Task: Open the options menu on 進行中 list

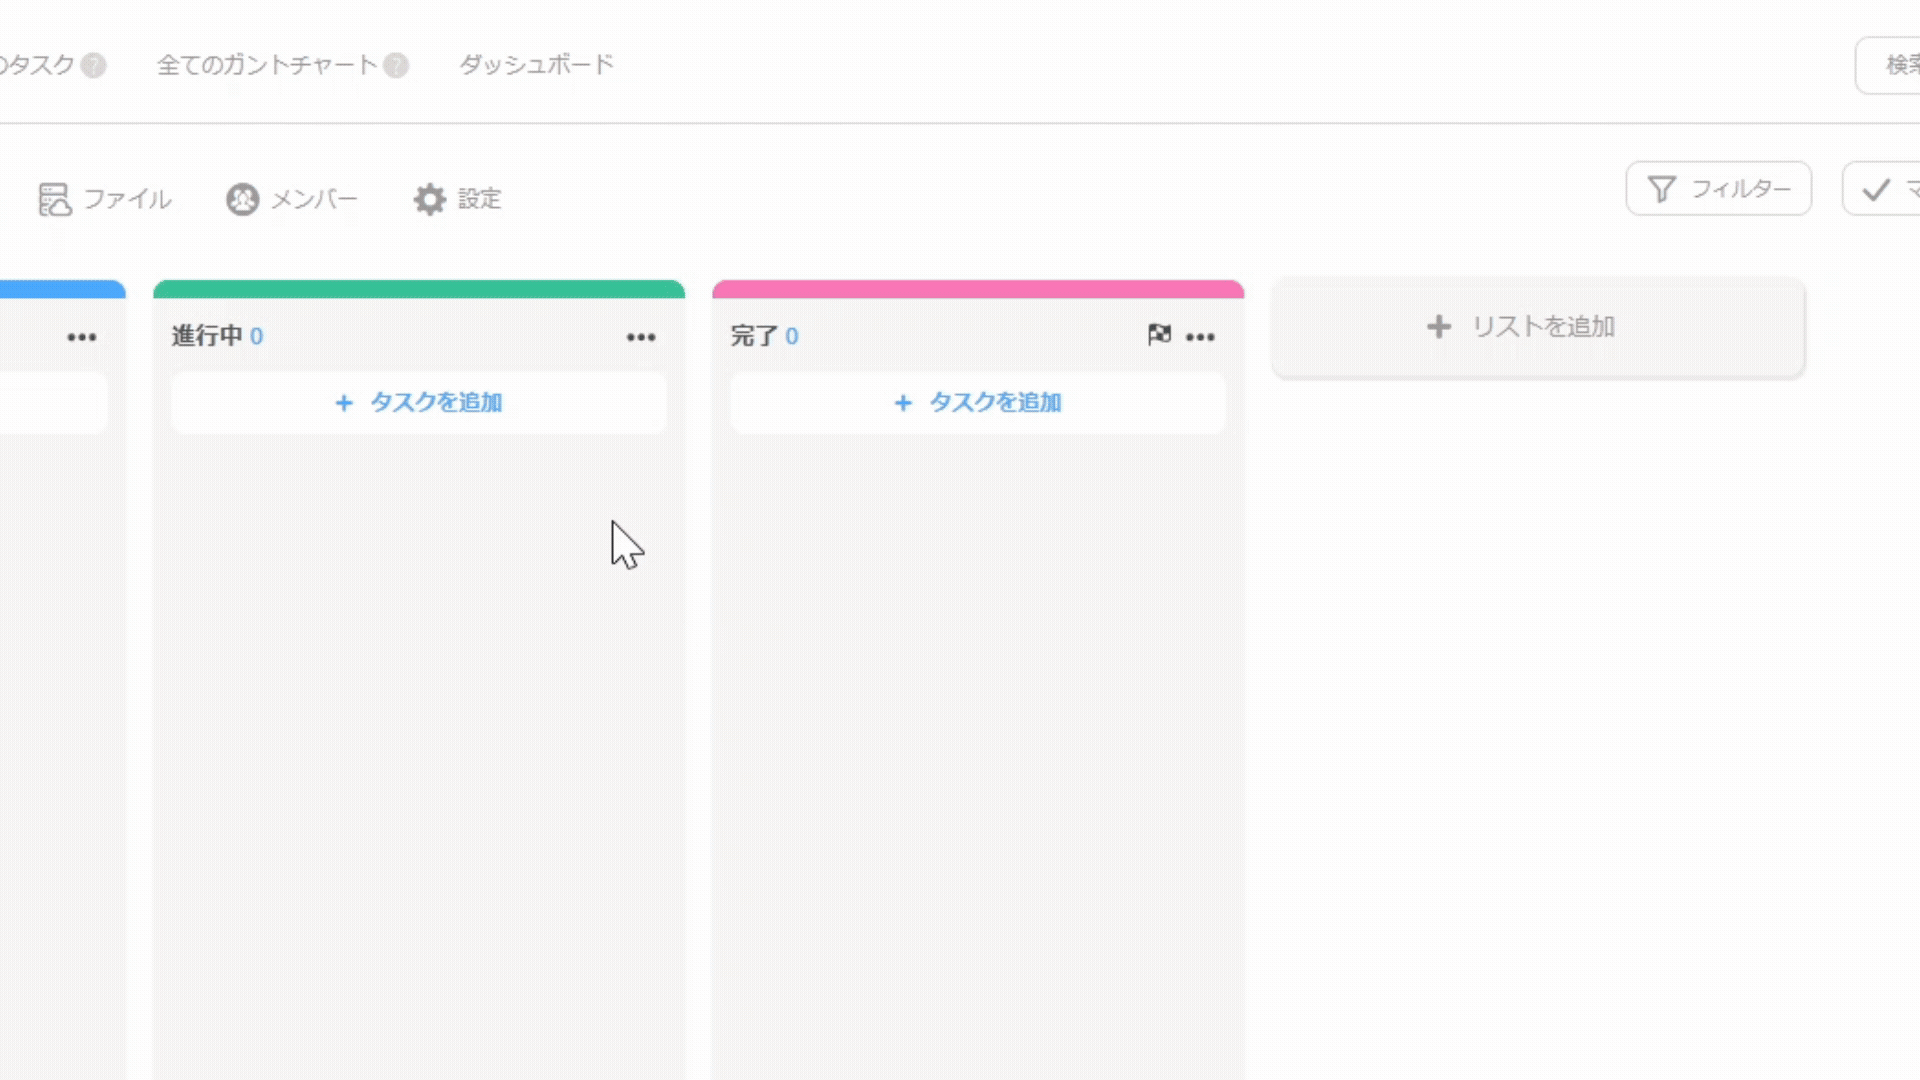Action: (641, 337)
